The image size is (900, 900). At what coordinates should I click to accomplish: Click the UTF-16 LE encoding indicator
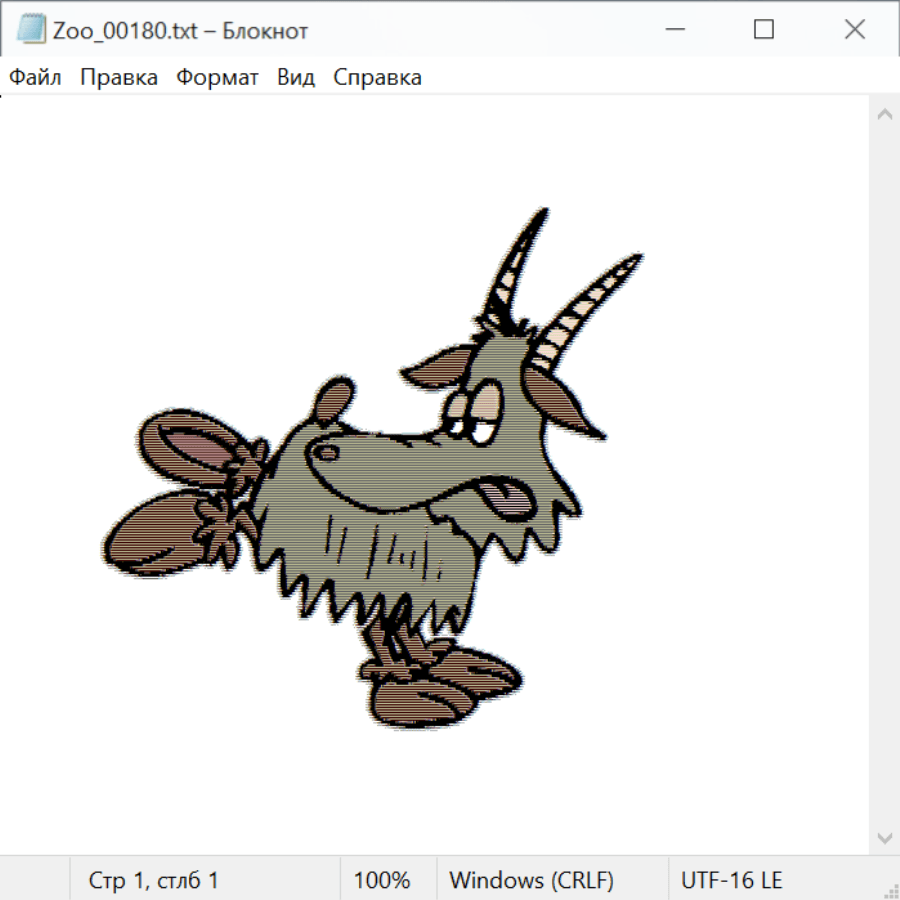[x=731, y=880]
